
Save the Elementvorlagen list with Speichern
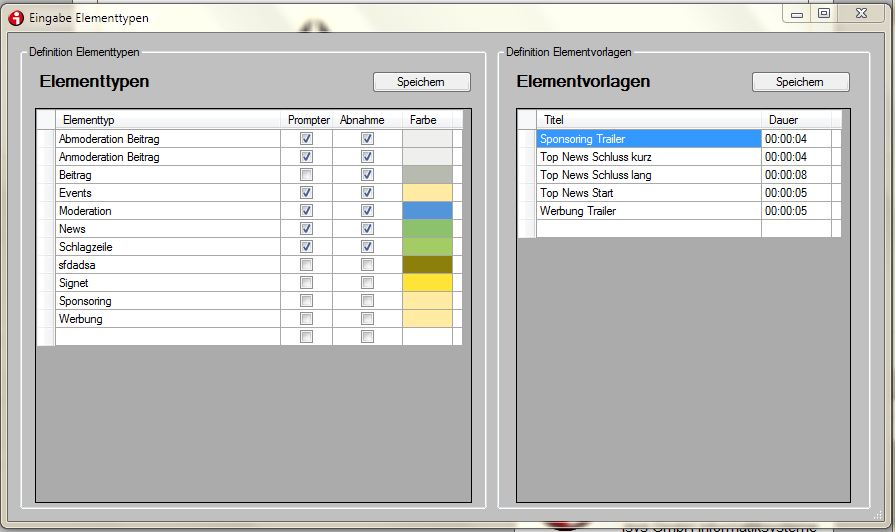coord(800,82)
